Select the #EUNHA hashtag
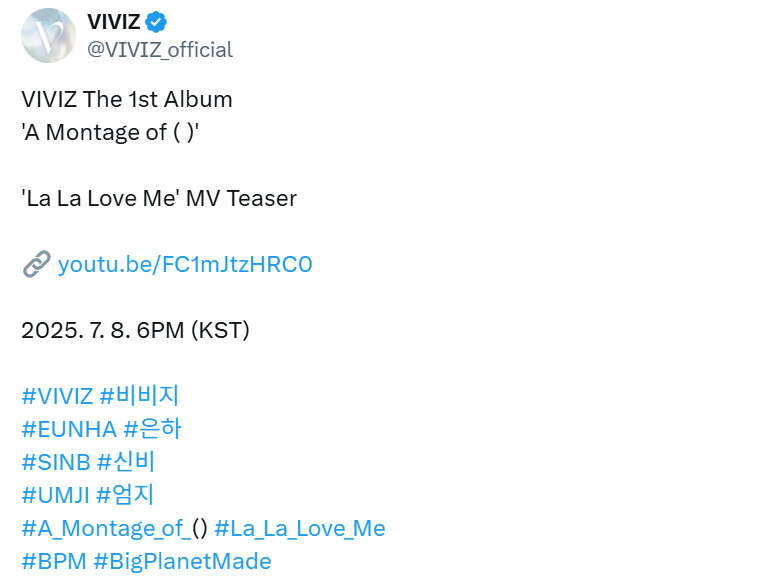 coord(69,429)
